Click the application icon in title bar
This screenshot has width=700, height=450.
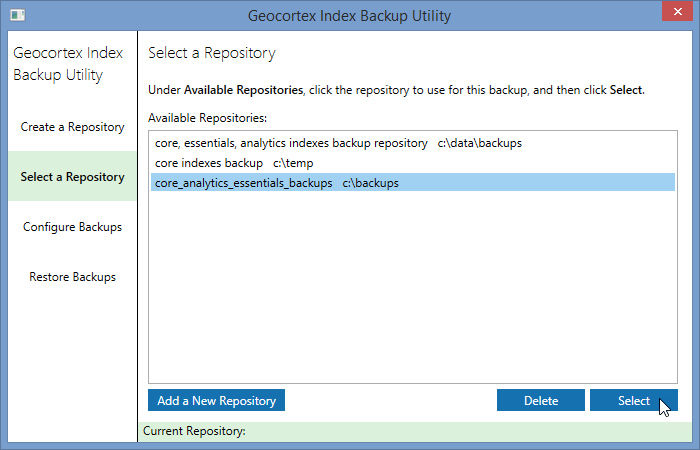click(x=18, y=15)
